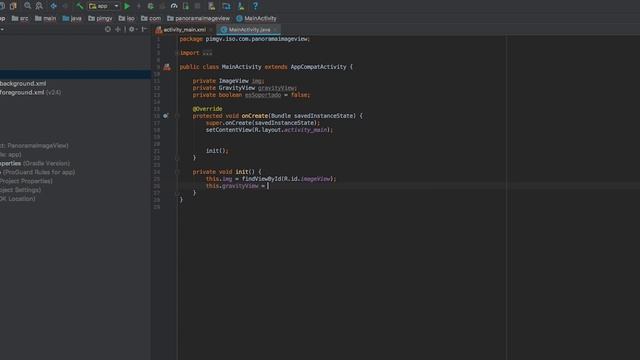
Task: Click the Paste clipboard icon in toolbar
Action: (x=13, y=6)
